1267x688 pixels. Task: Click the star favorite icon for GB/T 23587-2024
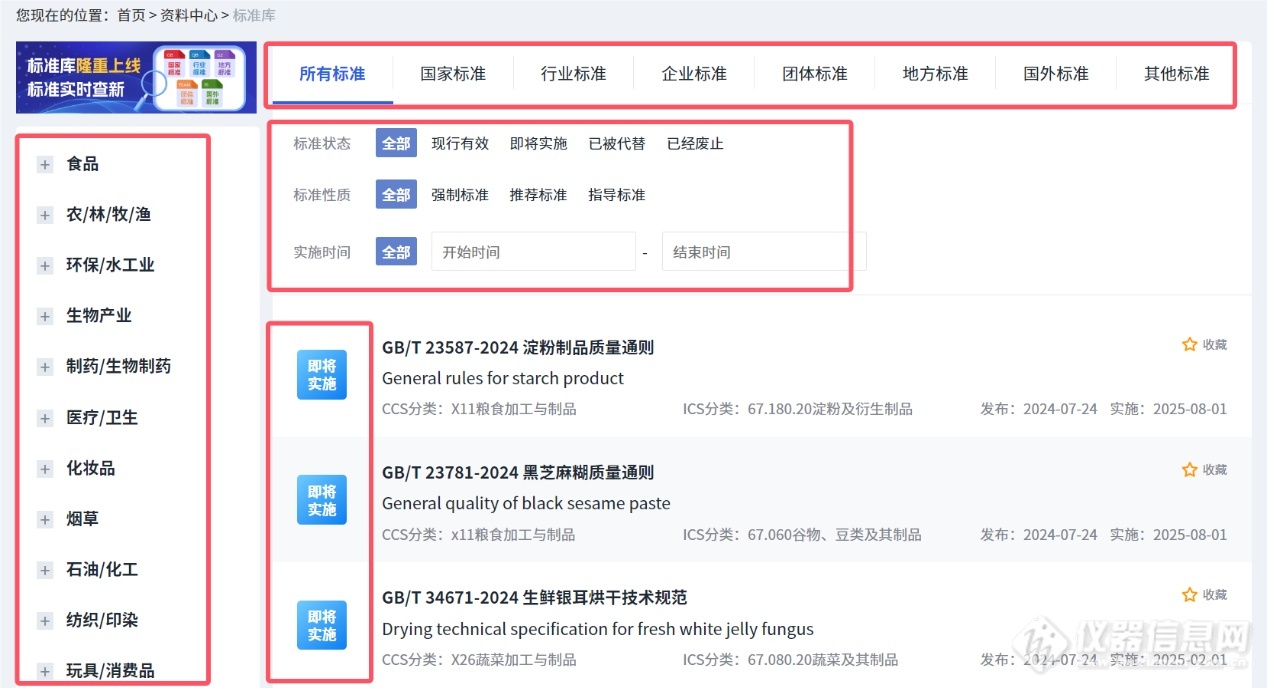click(1189, 344)
